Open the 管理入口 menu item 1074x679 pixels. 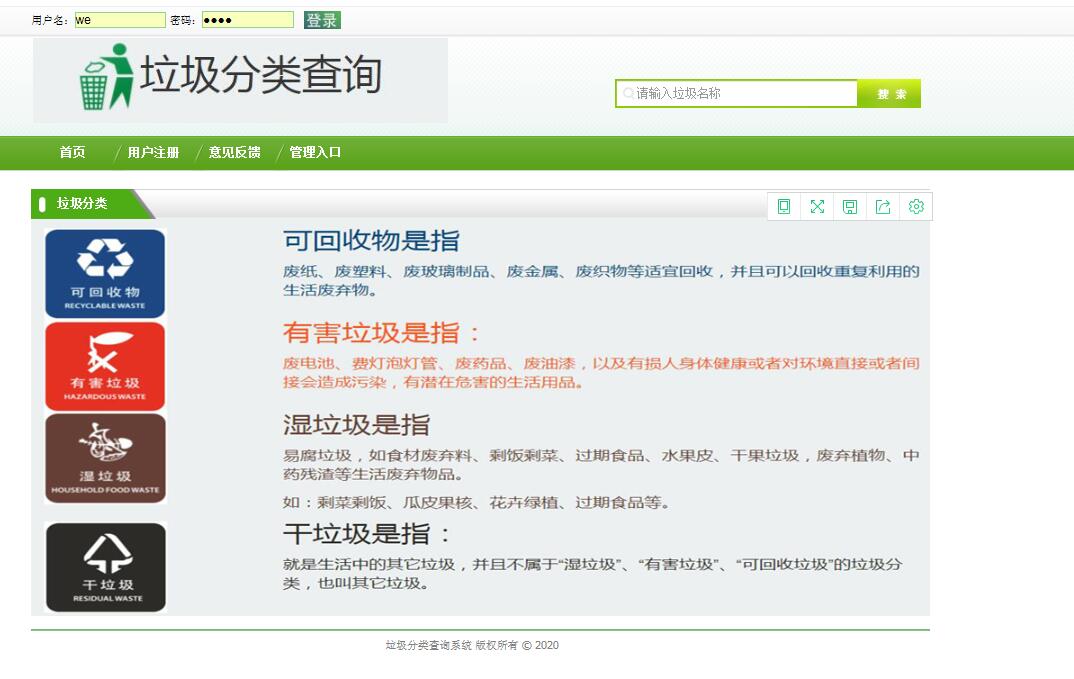click(x=315, y=152)
